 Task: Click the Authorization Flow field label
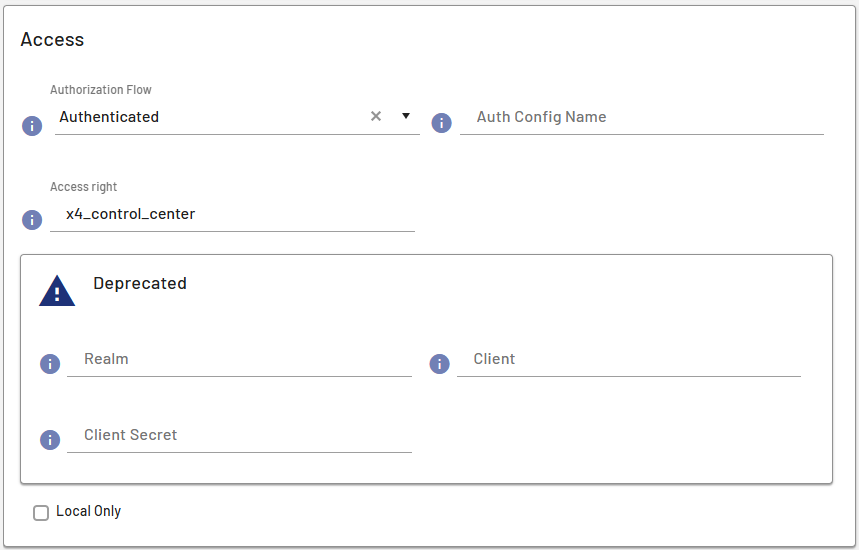coord(101,90)
